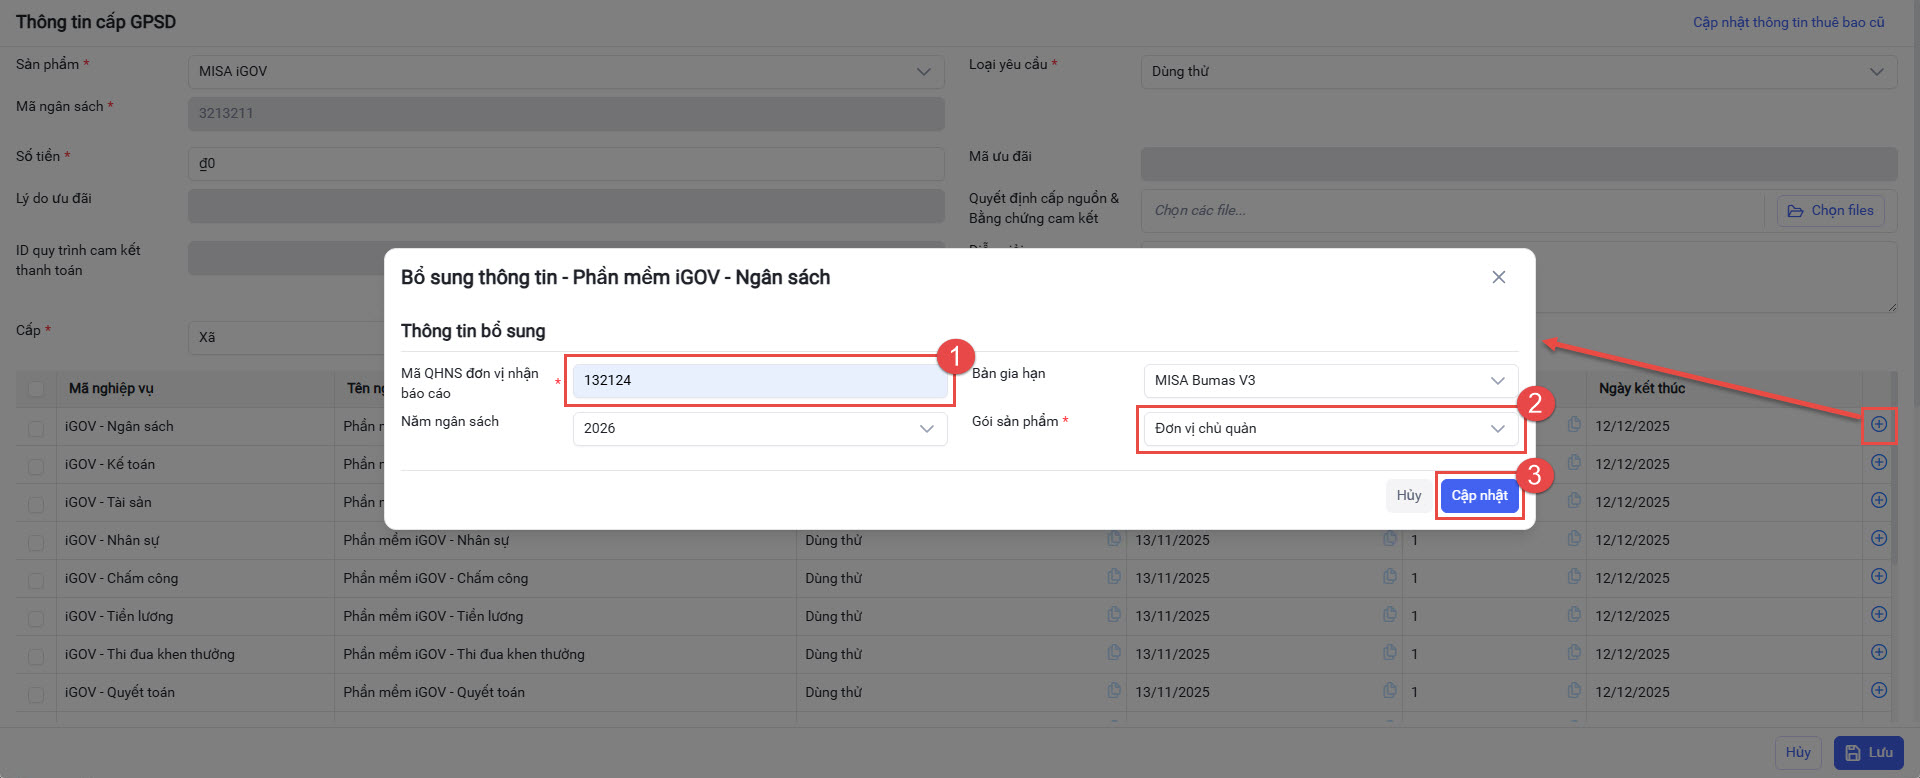Click plus icon for iGOV - Quyết toán row

tap(1879, 690)
